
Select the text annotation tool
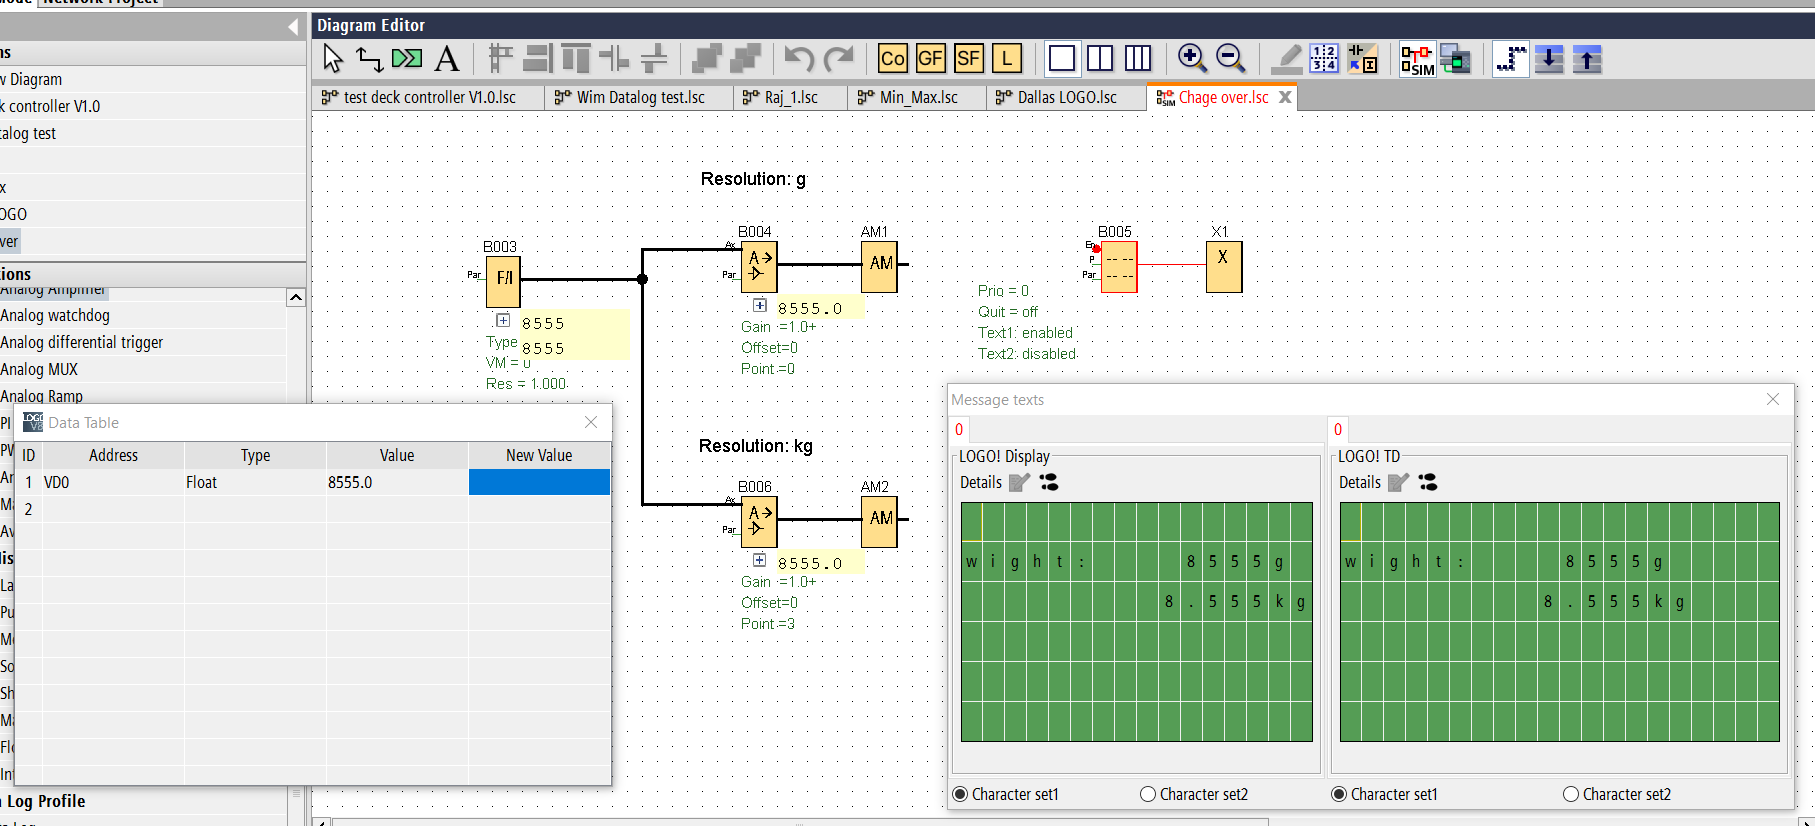point(447,59)
